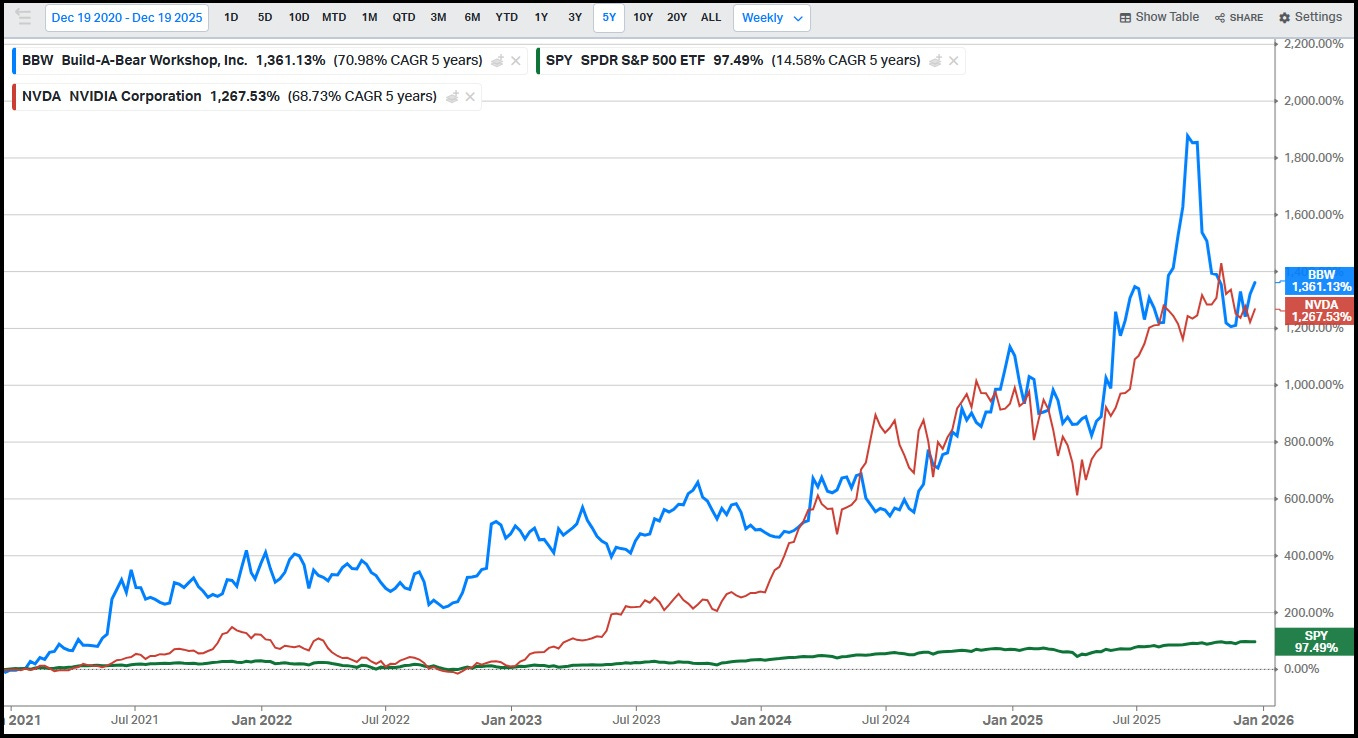Click the Jul 2025 x-axis label

pos(1137,719)
